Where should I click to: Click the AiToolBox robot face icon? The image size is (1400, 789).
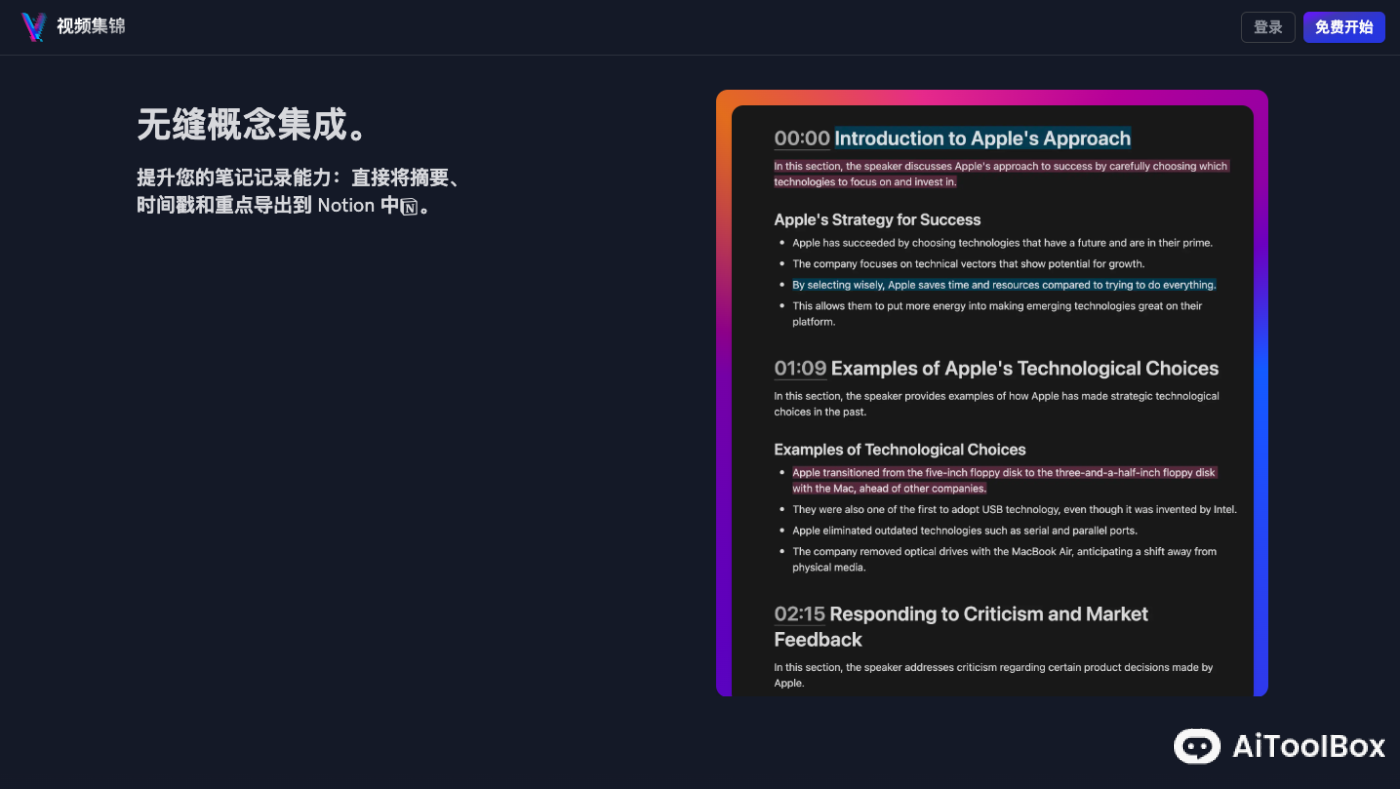1196,746
